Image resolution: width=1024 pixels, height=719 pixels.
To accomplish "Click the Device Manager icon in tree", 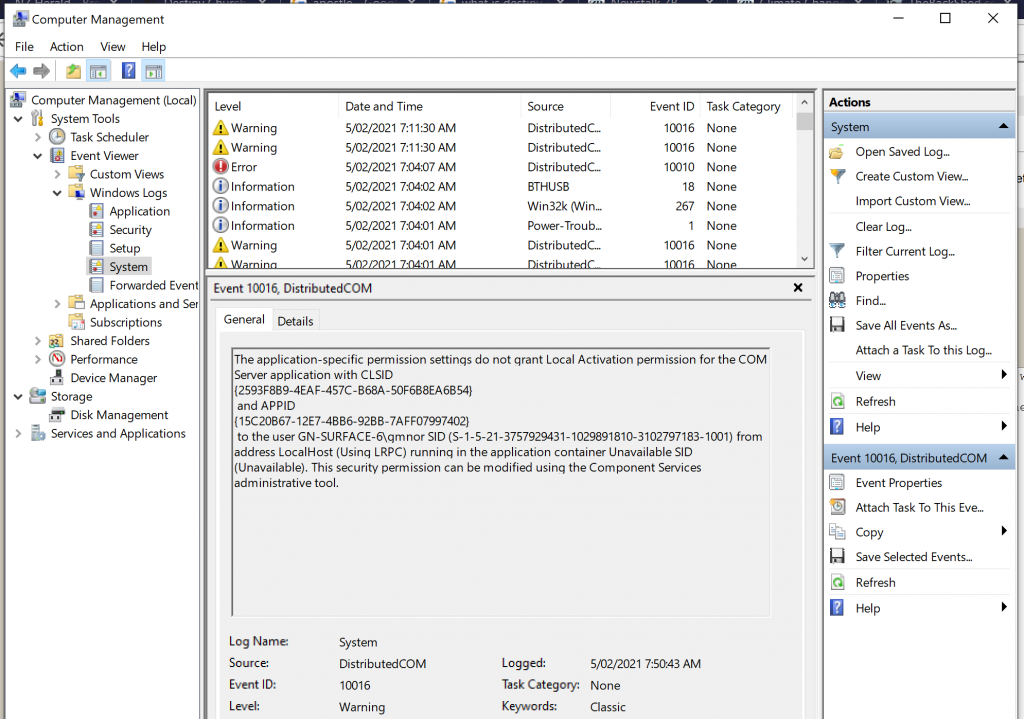I will pyautogui.click(x=57, y=378).
